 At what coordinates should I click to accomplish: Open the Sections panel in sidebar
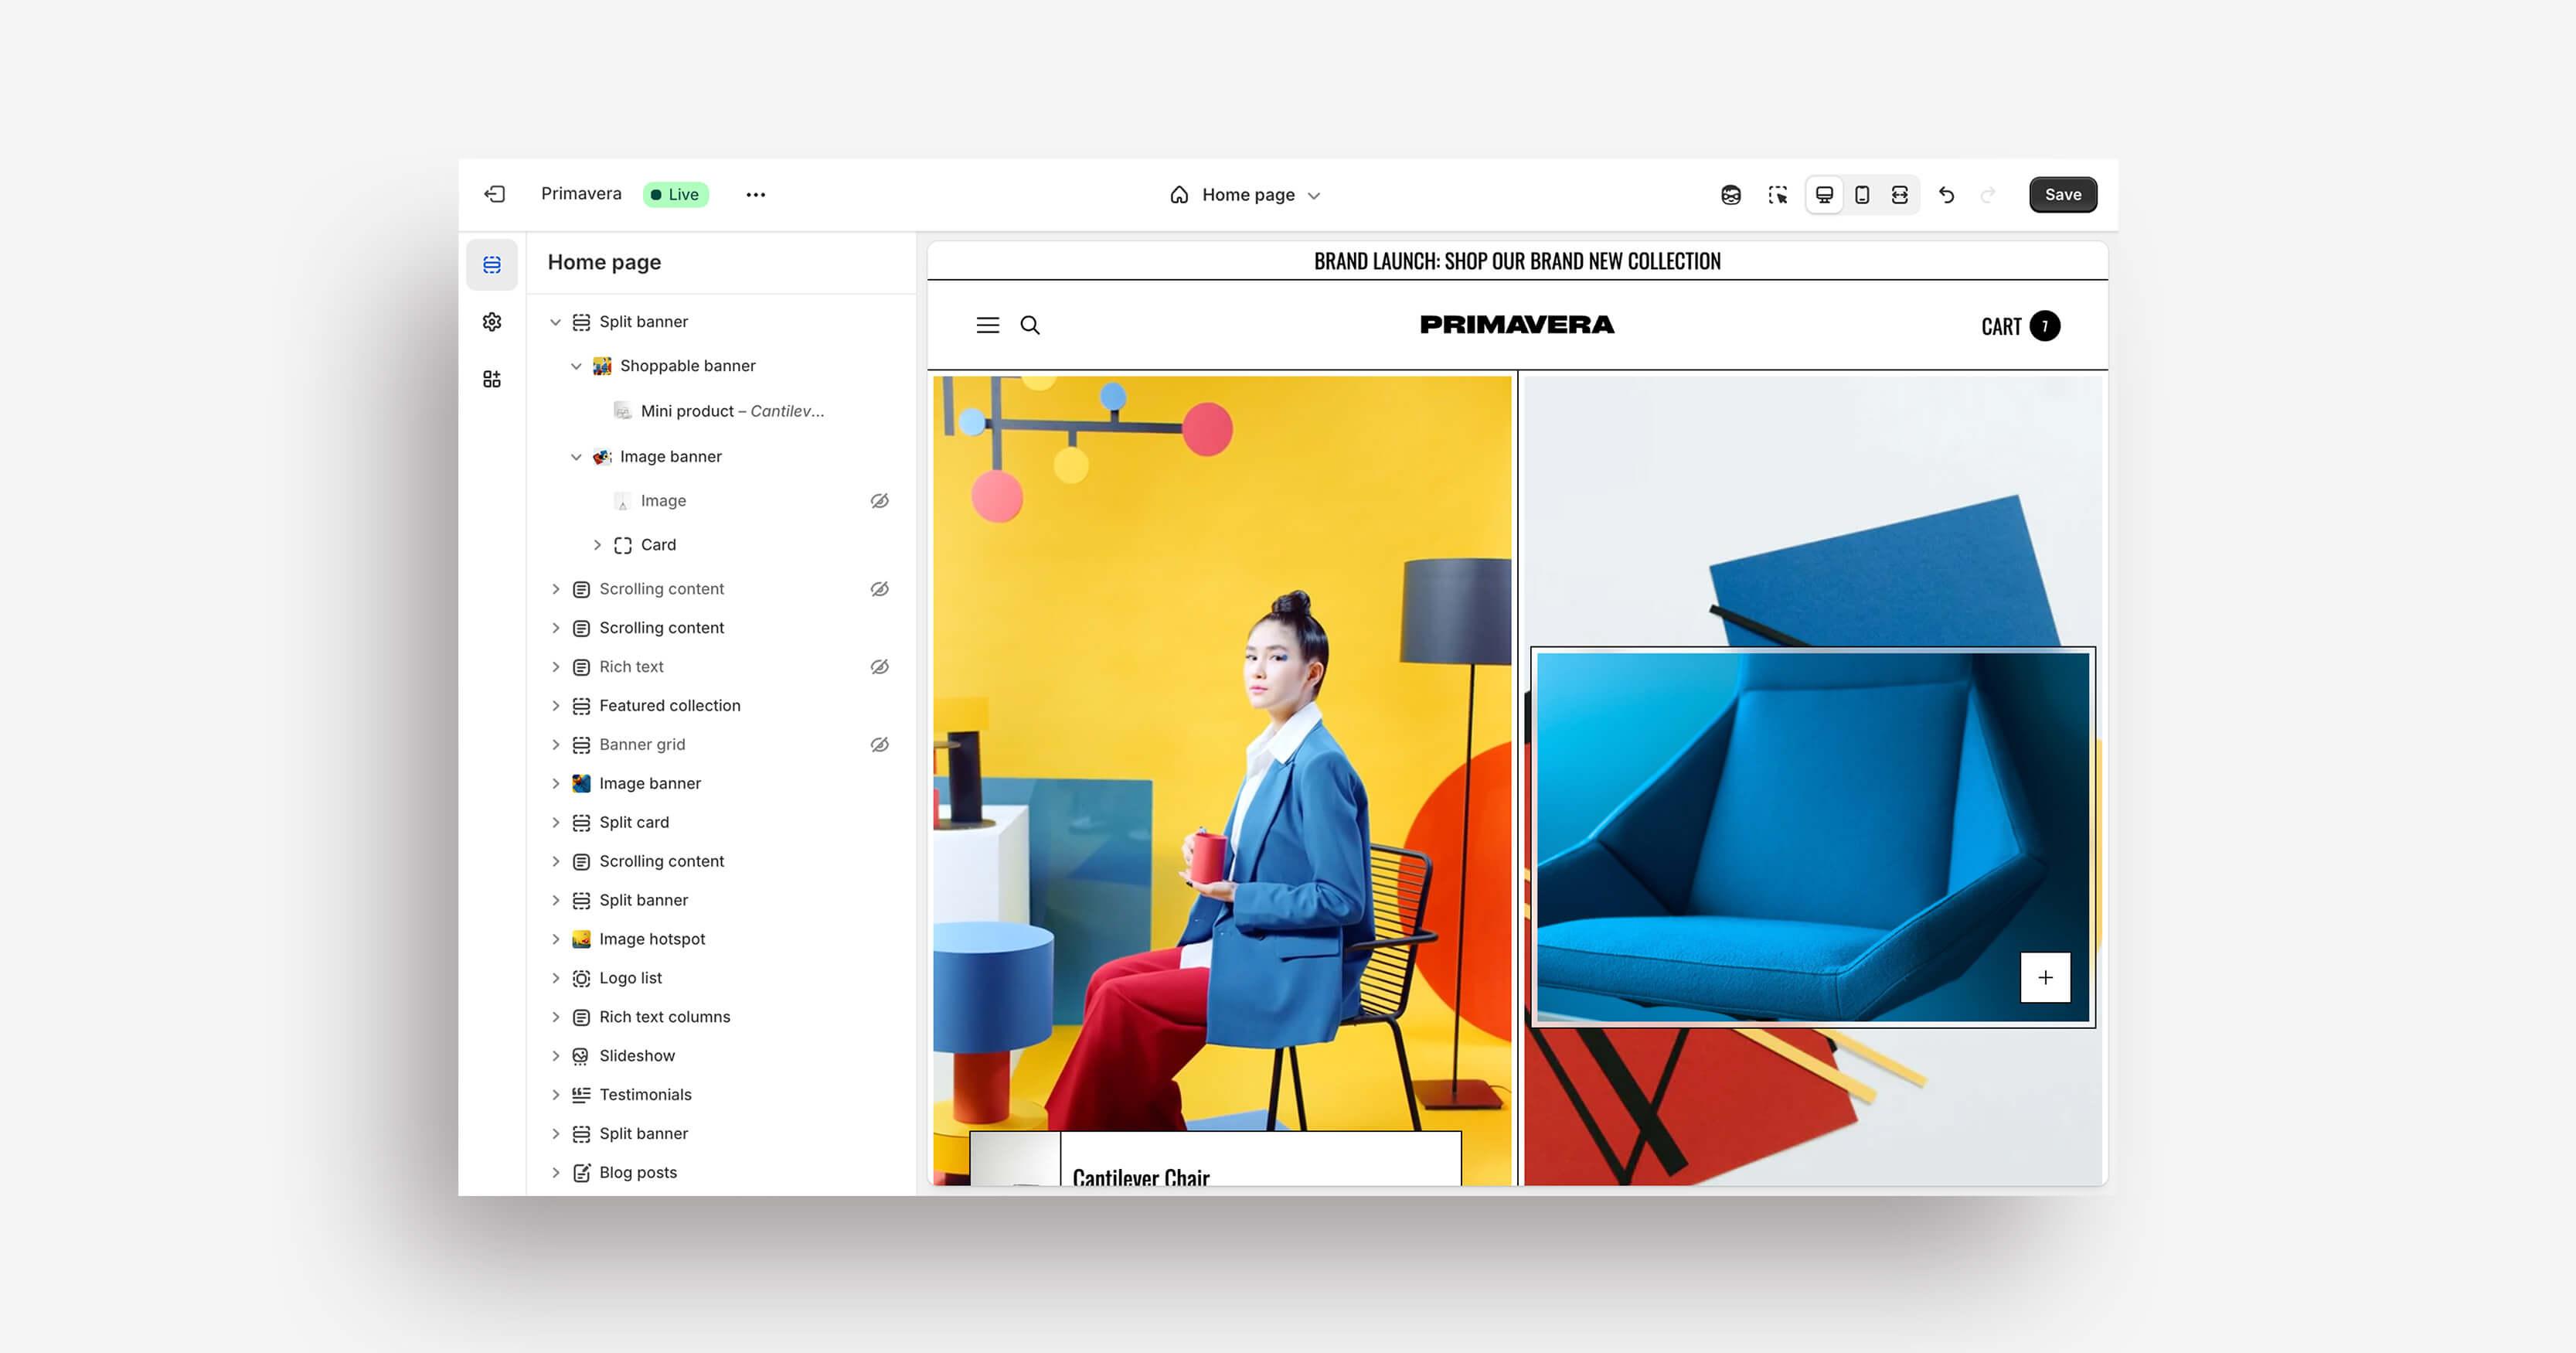pos(492,265)
